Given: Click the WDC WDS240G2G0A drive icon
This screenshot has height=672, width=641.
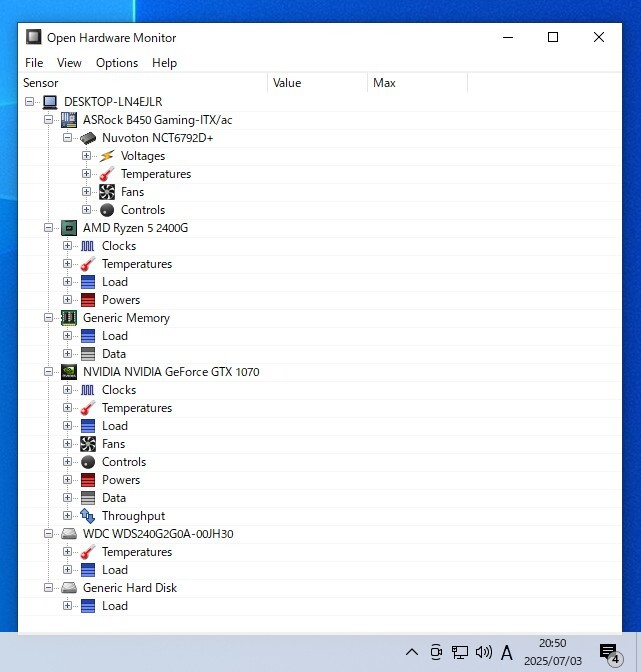Looking at the screenshot, I should 69,534.
